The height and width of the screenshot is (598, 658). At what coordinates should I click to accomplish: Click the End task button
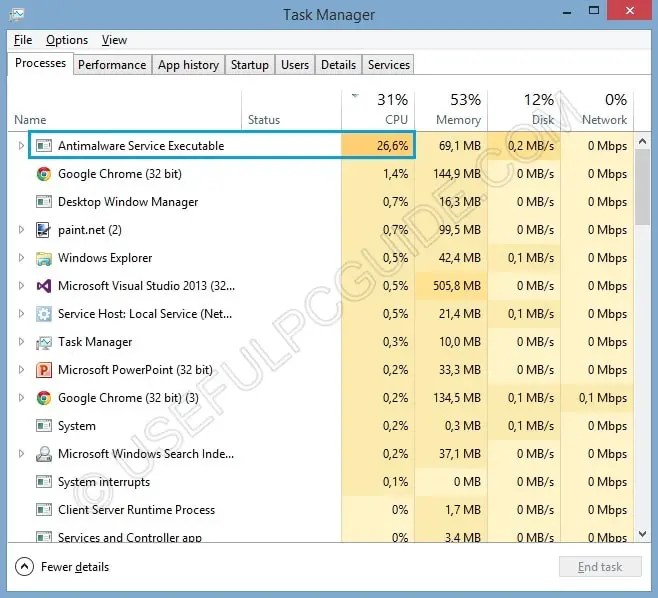click(600, 567)
